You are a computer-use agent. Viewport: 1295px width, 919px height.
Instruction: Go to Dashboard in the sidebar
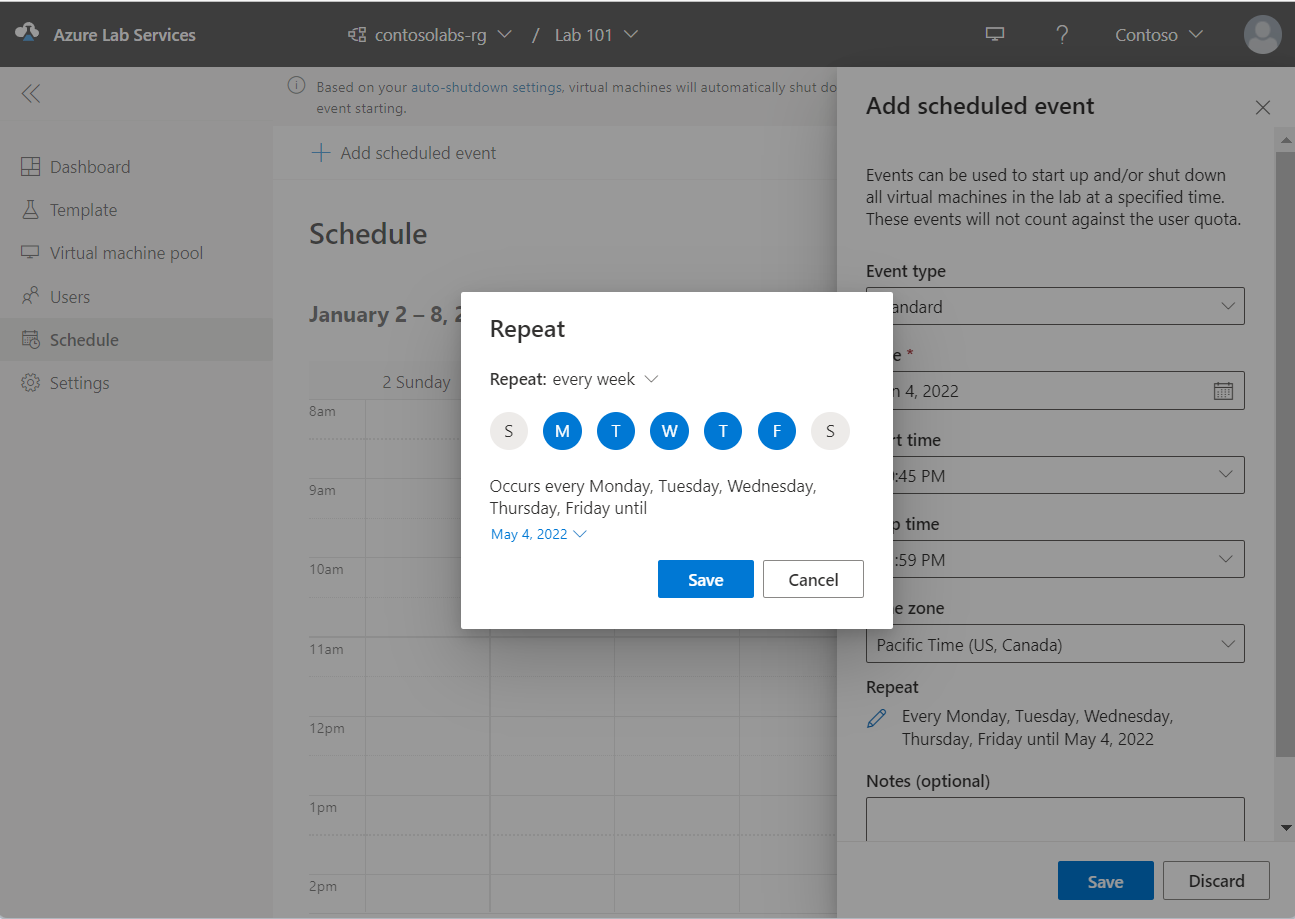(x=90, y=167)
